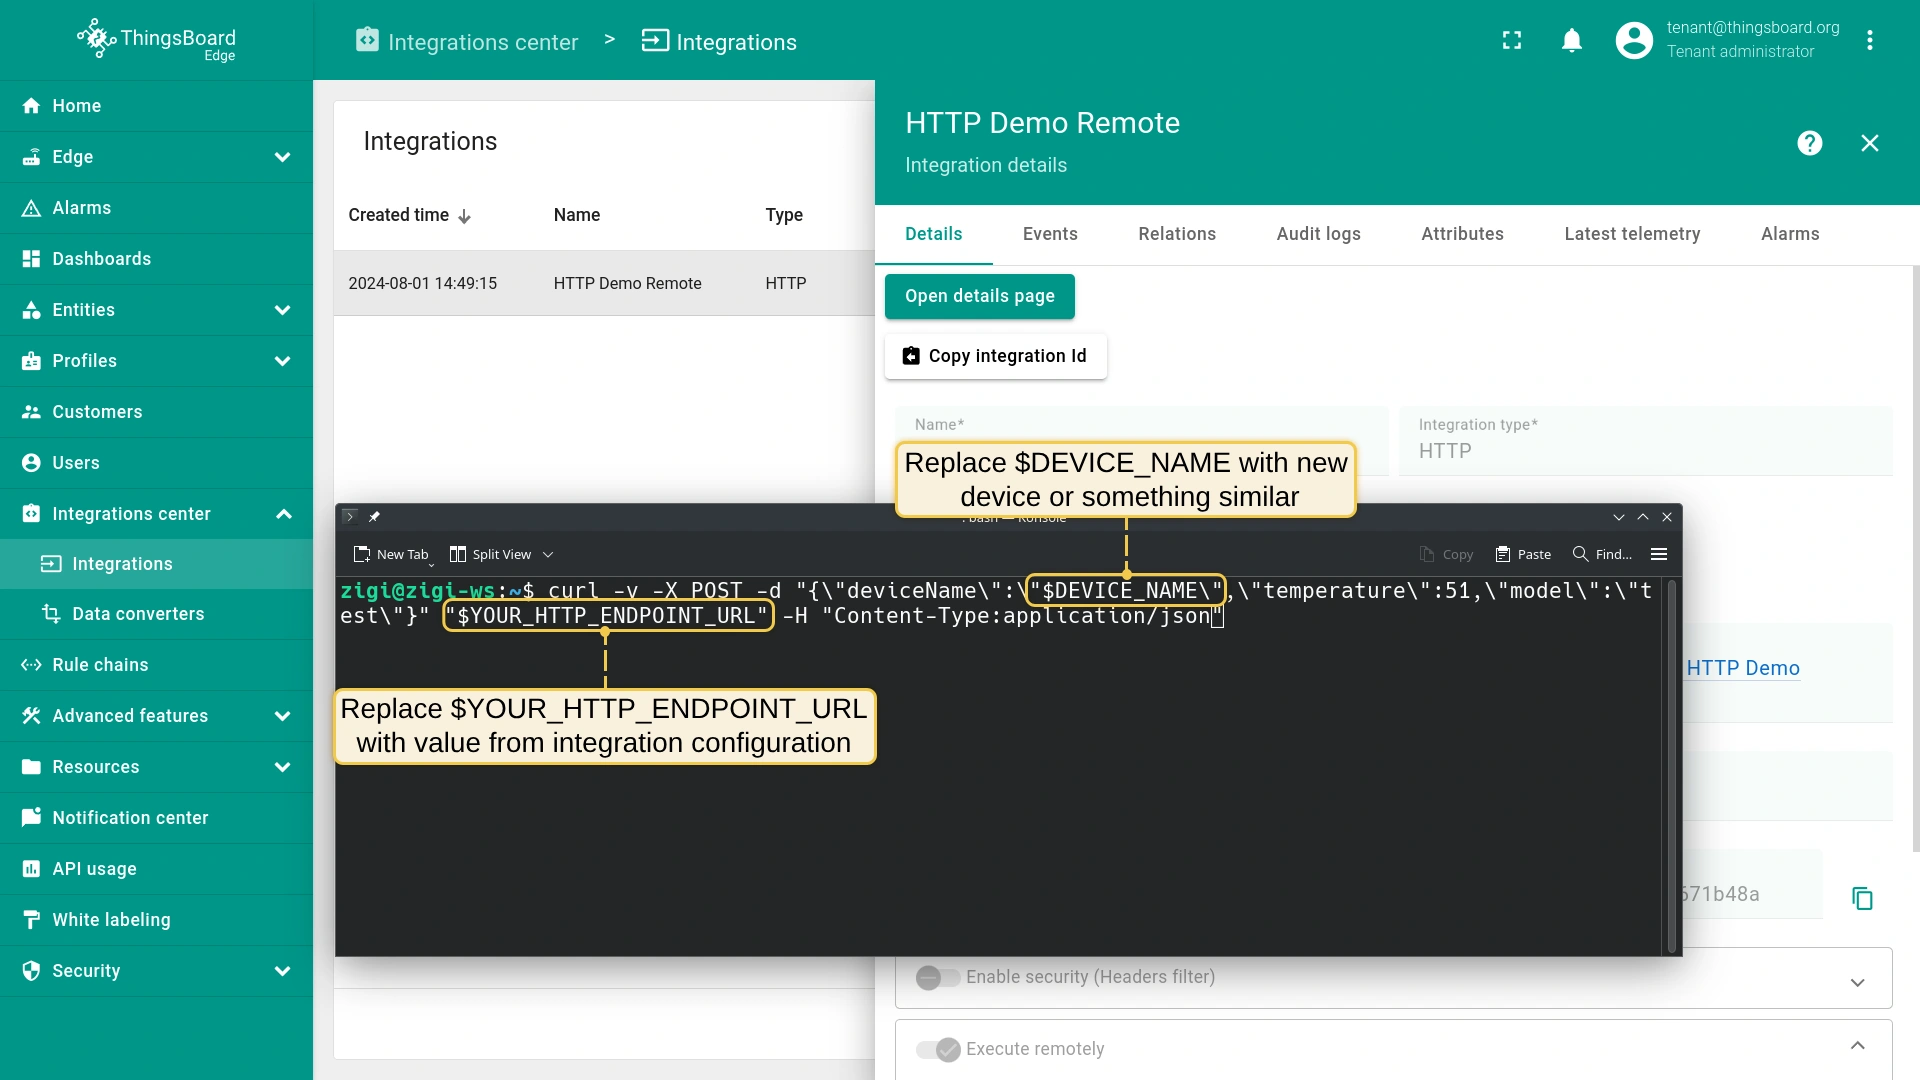Toggle the Execute remotely switch
The image size is (1920, 1080).
click(937, 1049)
